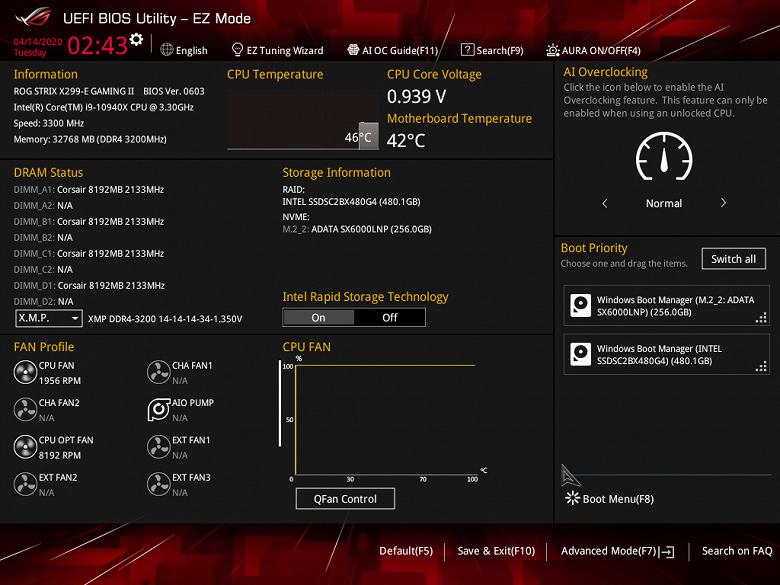Click the settings gear next to the clock
Image resolution: width=780 pixels, height=585 pixels.
[x=136, y=39]
